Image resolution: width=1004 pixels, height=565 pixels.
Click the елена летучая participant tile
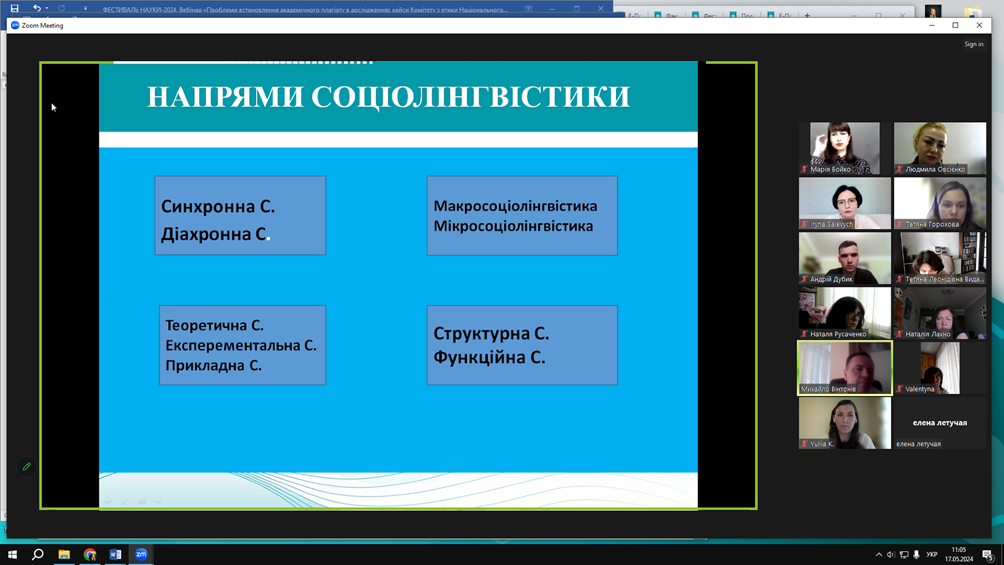940,423
